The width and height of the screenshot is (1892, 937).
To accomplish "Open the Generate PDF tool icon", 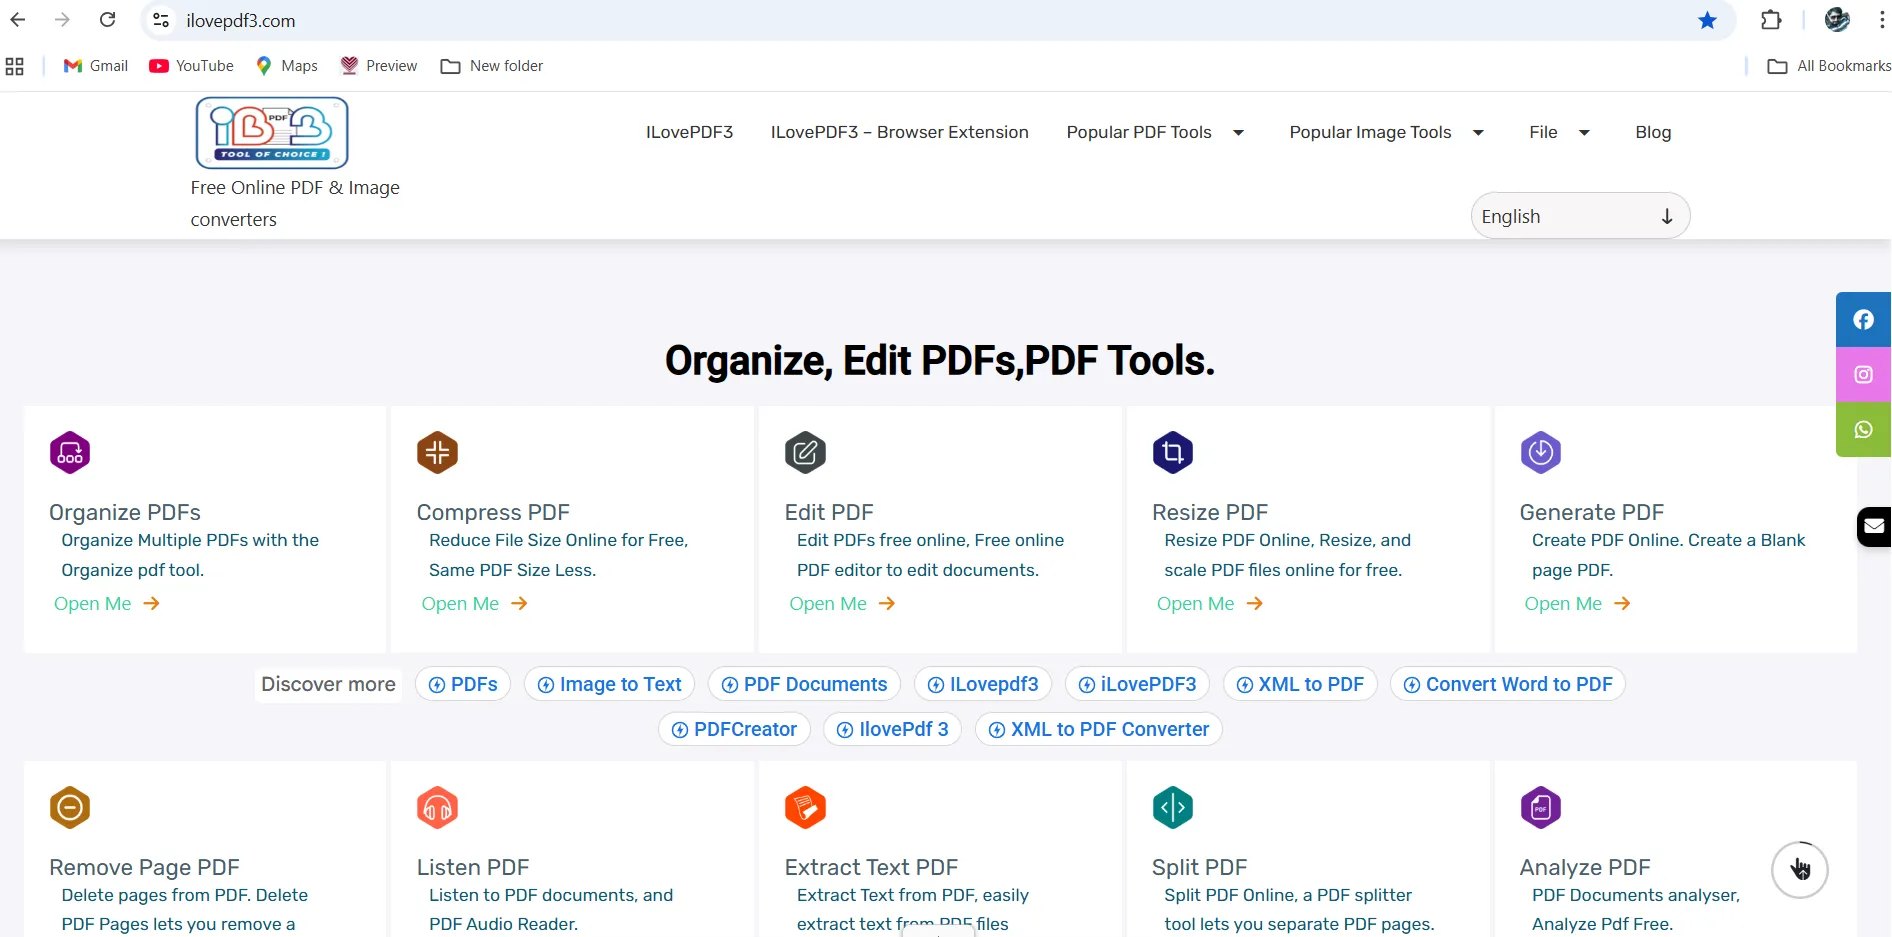I will (1540, 452).
